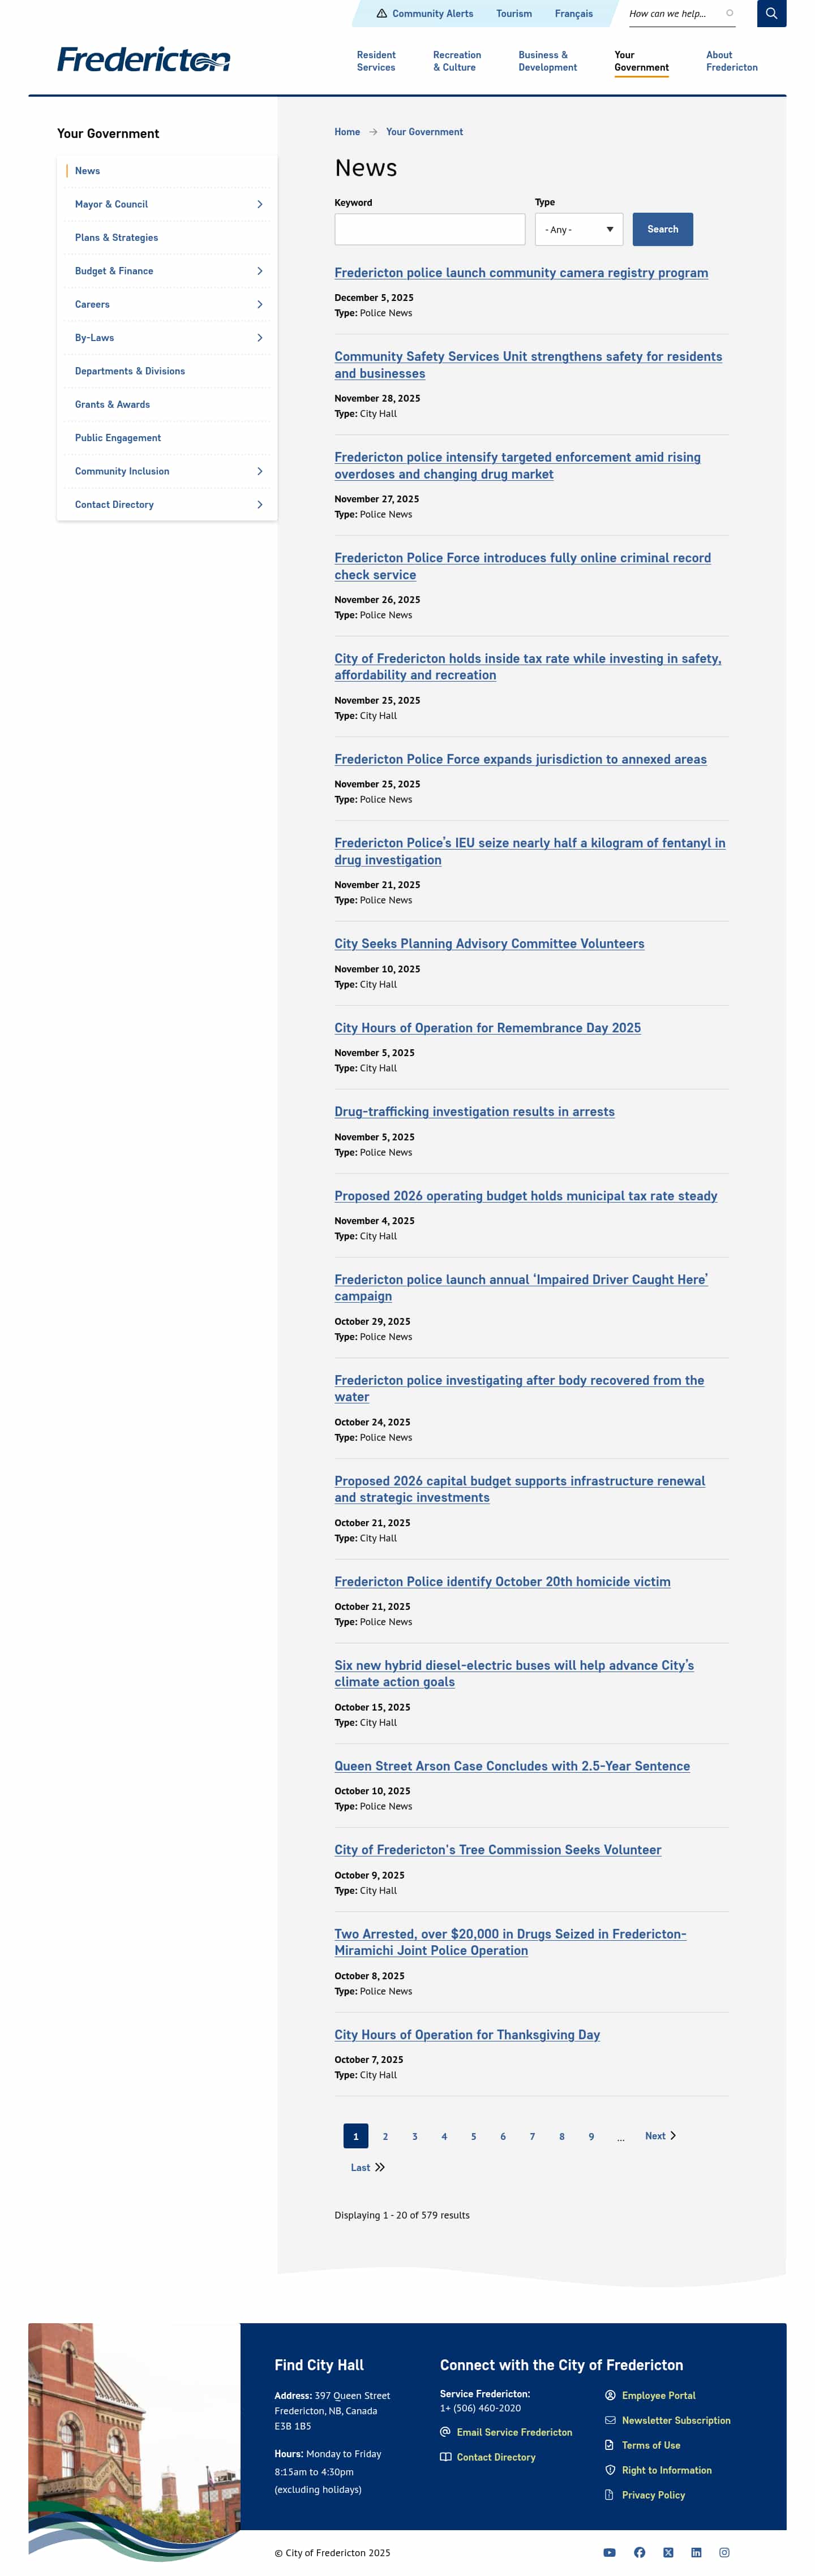
Task: Click the Fredericton logo
Action: [143, 60]
